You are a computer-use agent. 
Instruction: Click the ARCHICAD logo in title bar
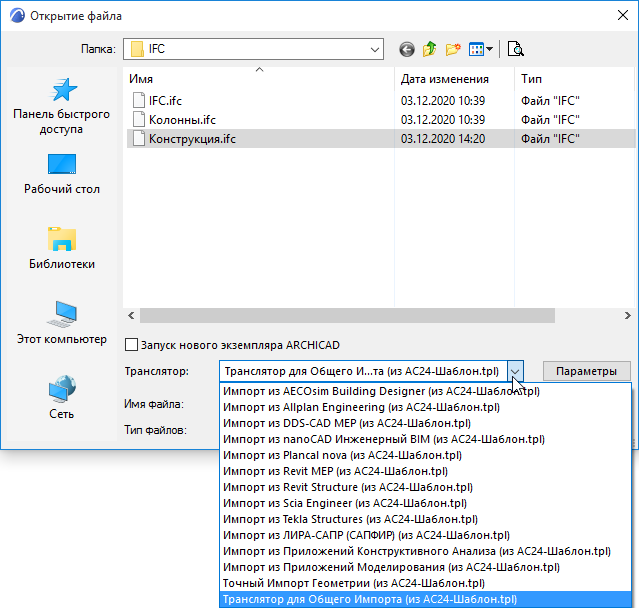coord(18,15)
